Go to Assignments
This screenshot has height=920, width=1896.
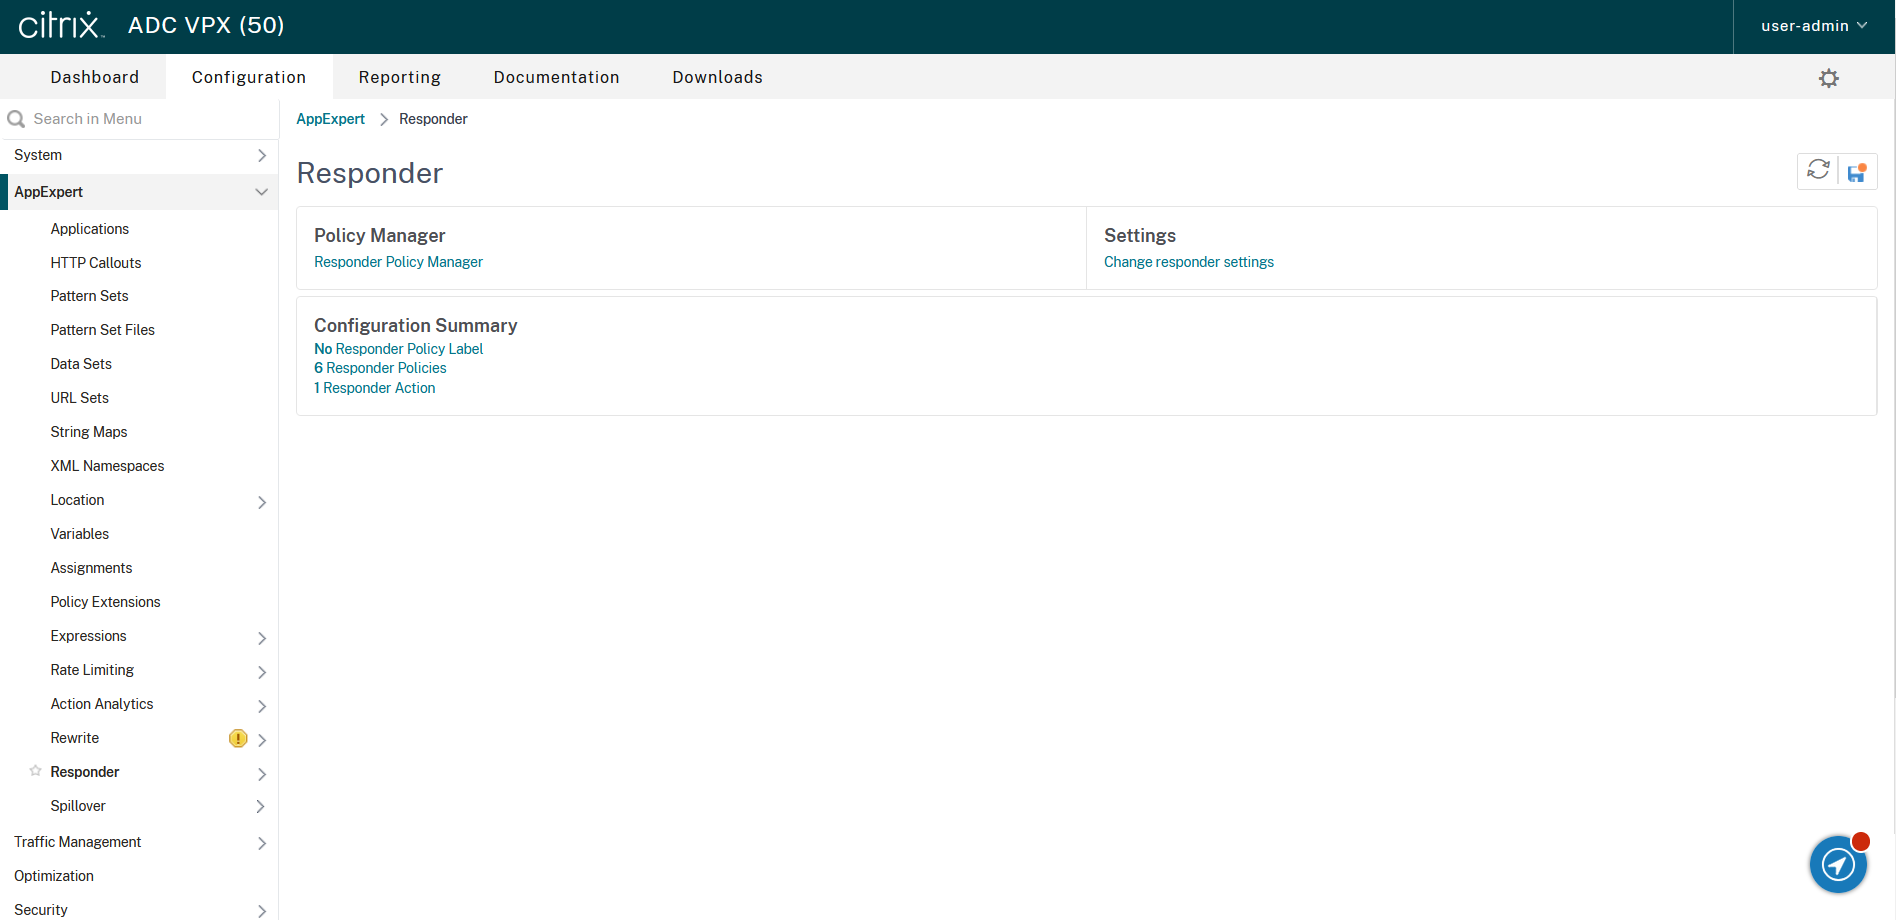tap(91, 568)
